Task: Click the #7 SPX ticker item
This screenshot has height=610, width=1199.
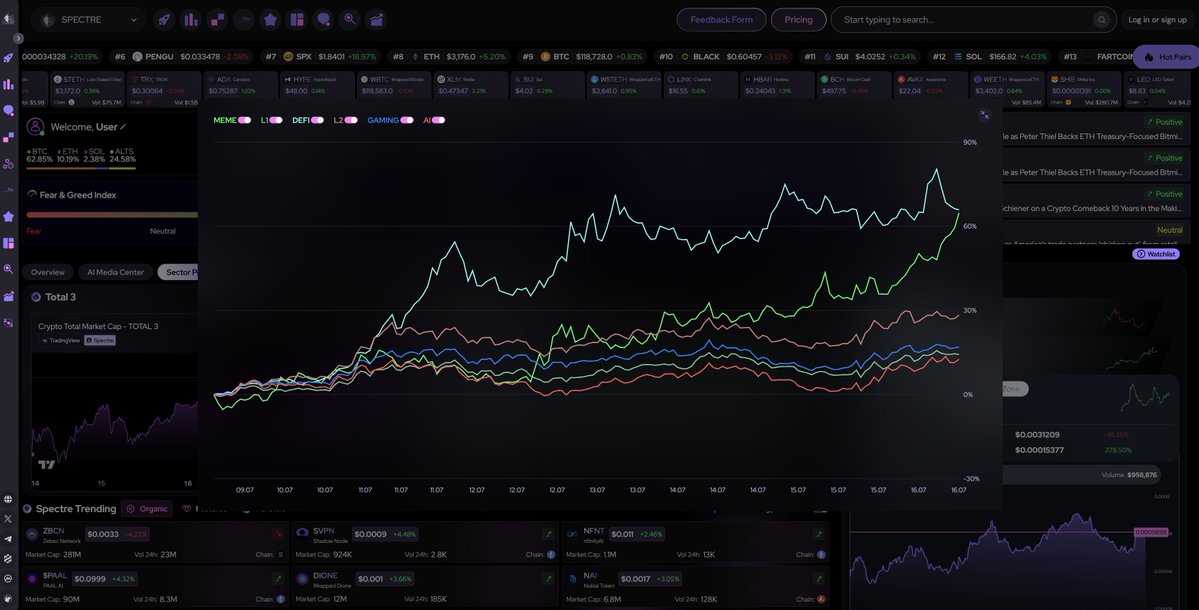Action: [320, 57]
